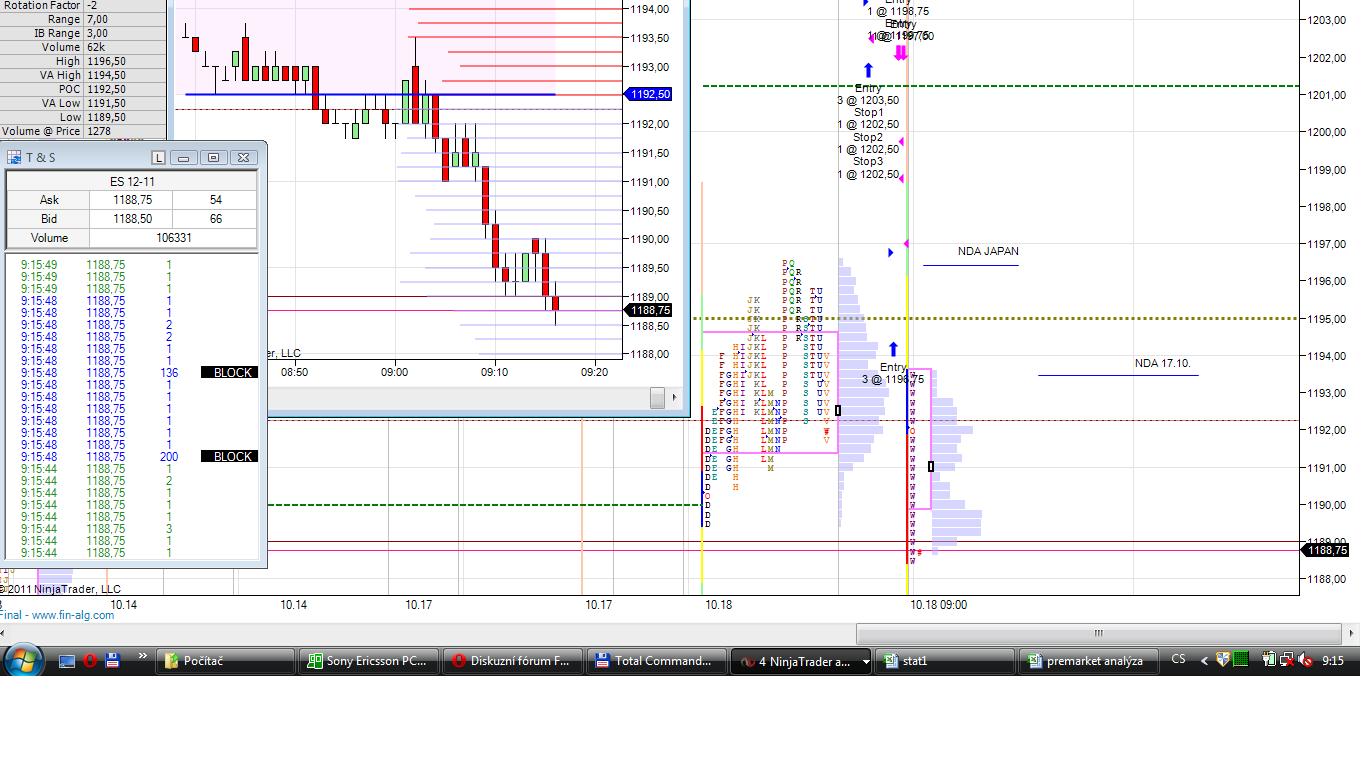Viewport: 1366px width, 768px height.
Task: Click the 1188,75 current price tag on profile chart
Action: point(1327,550)
